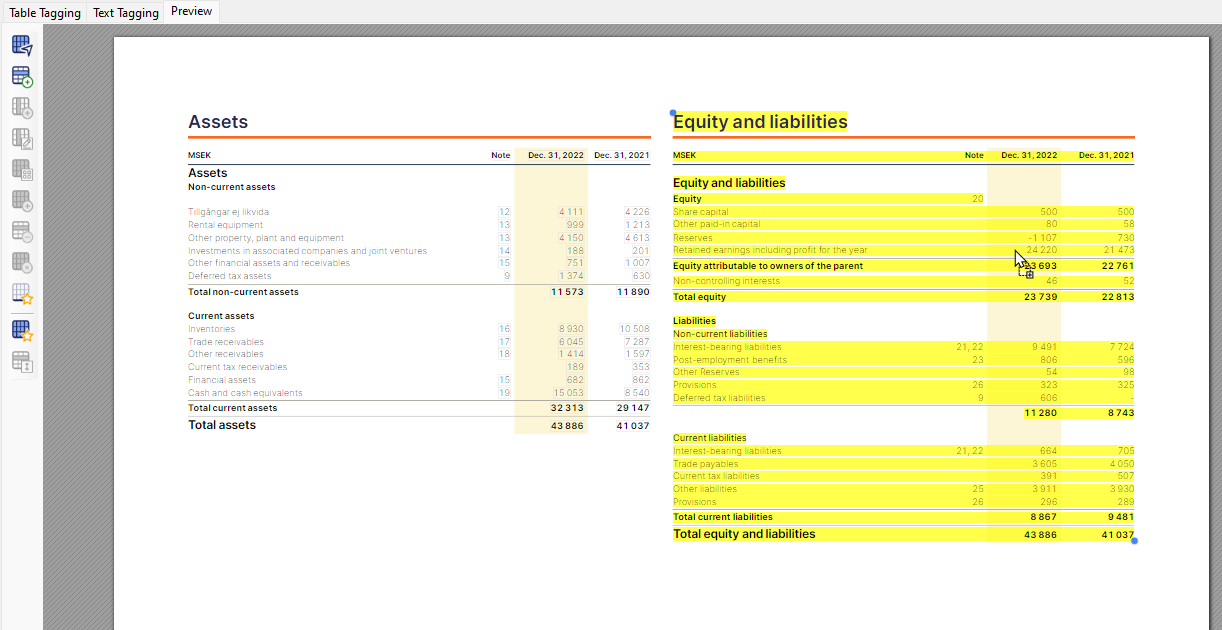Click the 'Total current liabilities' label
Image resolution: width=1222 pixels, height=630 pixels.
[x=723, y=517]
